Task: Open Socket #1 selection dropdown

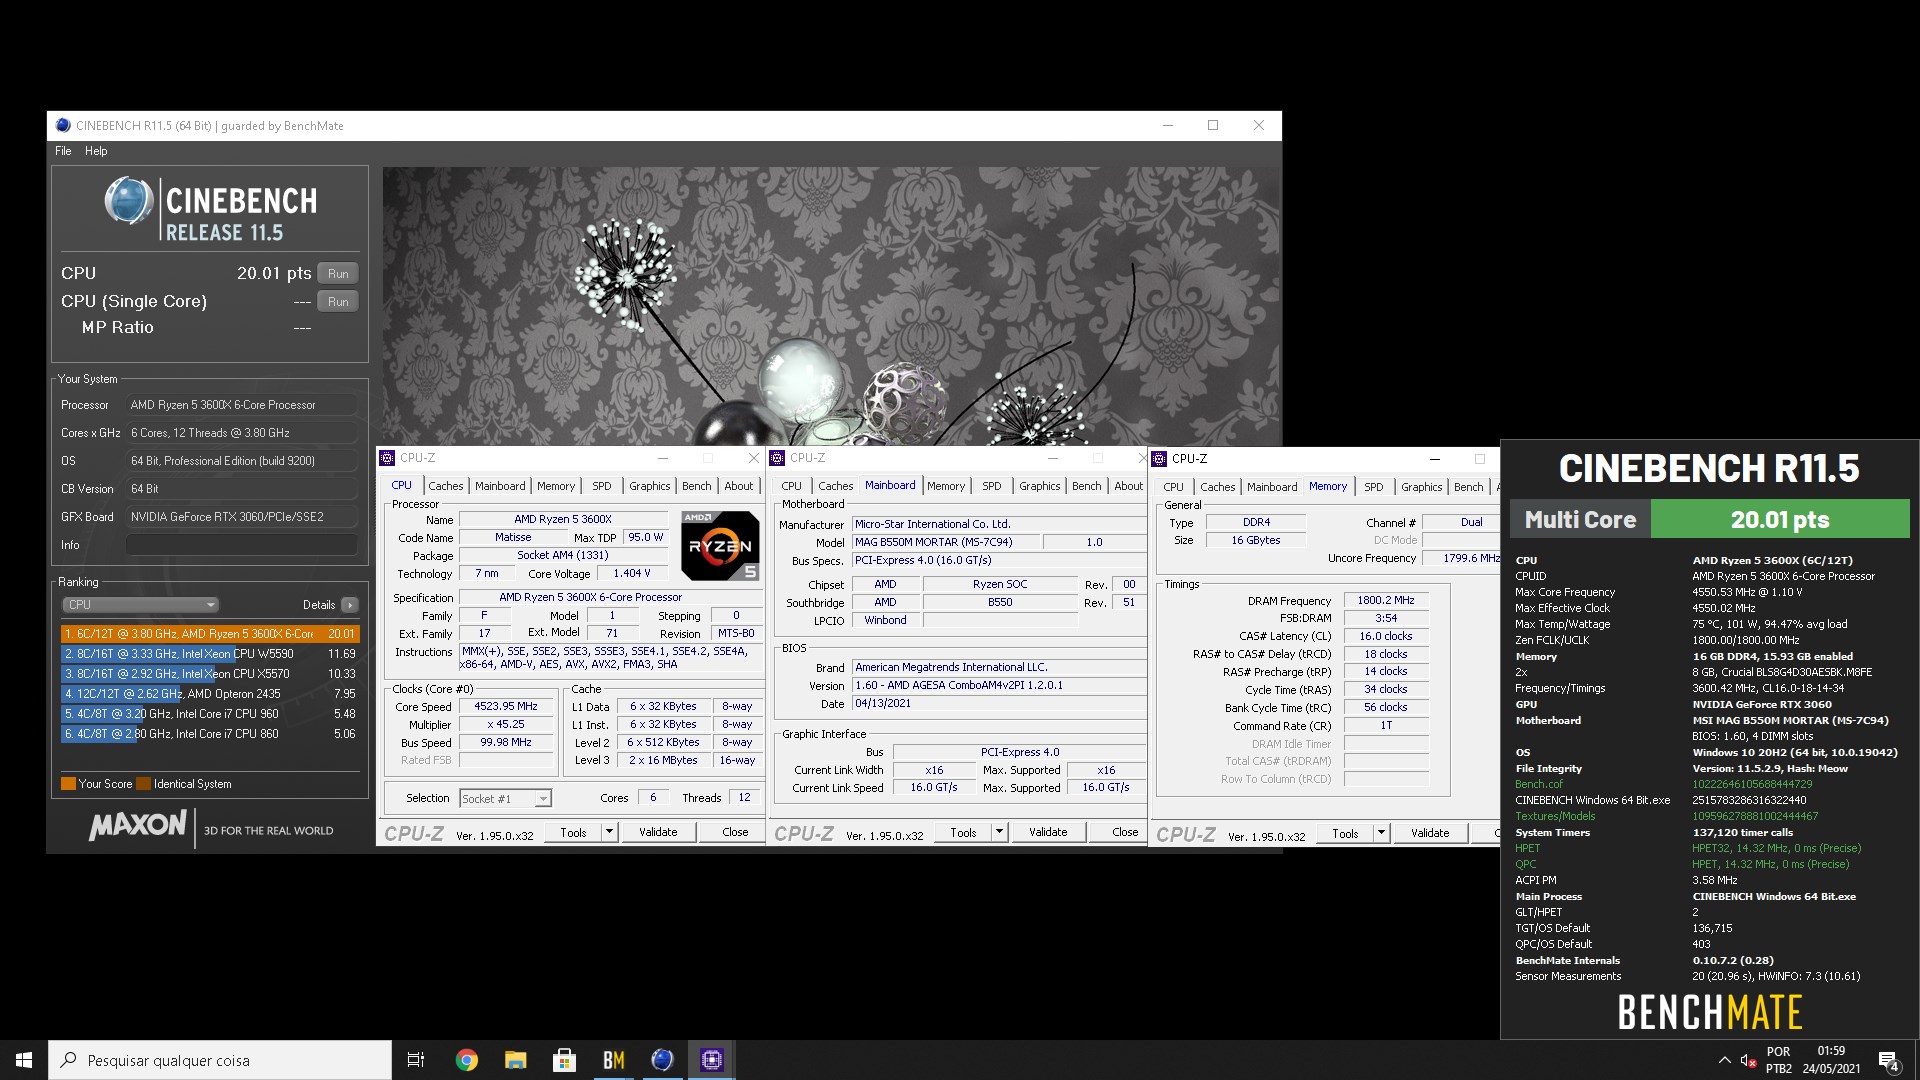Action: click(505, 798)
